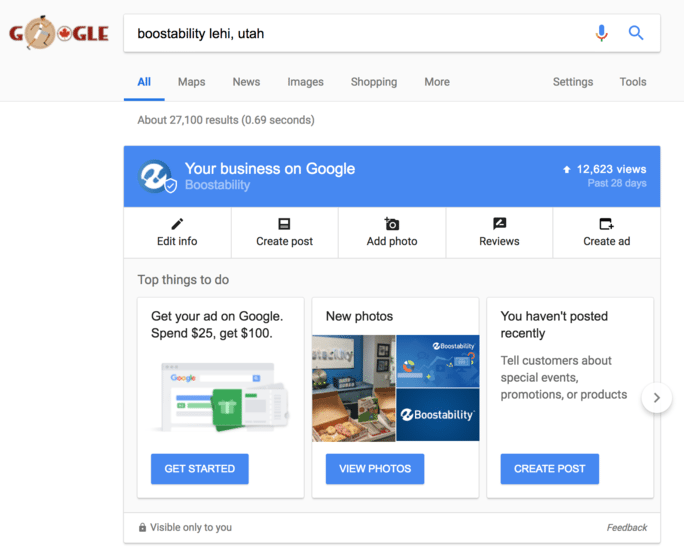
Task: Click the Create ad label
Action: click(606, 241)
